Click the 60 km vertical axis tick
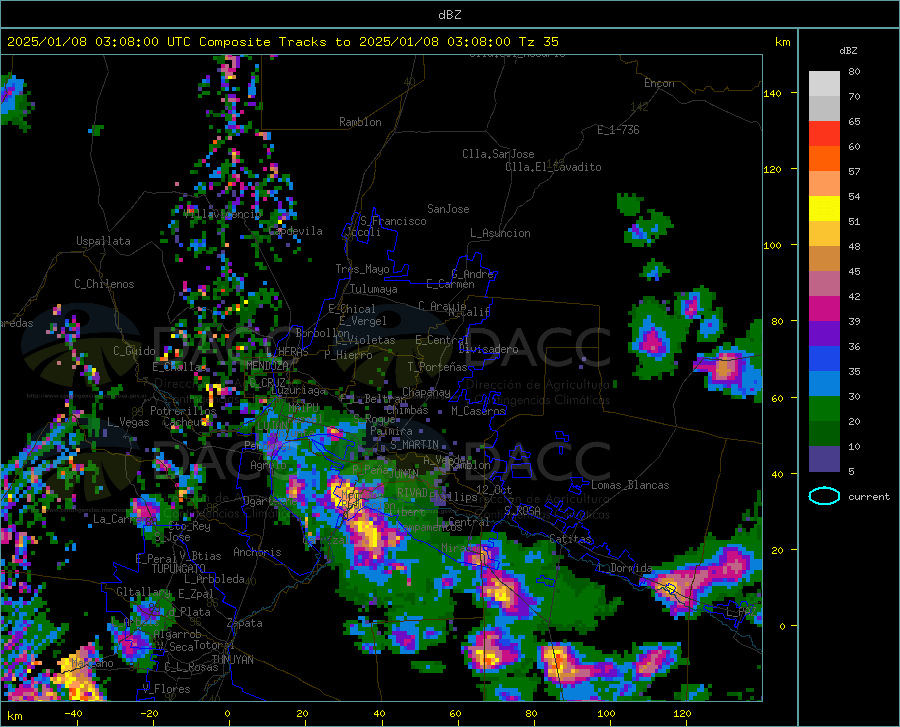Image resolution: width=900 pixels, height=727 pixels. pyautogui.click(x=777, y=398)
